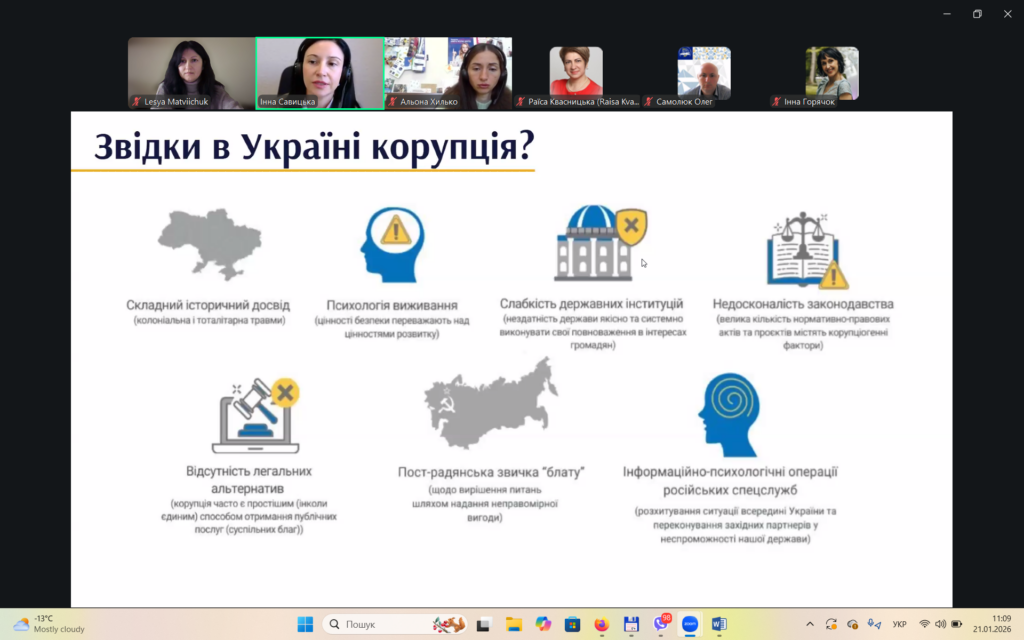Click the Zoom icon in the taskbar
This screenshot has width=1024, height=640.
pos(690,624)
